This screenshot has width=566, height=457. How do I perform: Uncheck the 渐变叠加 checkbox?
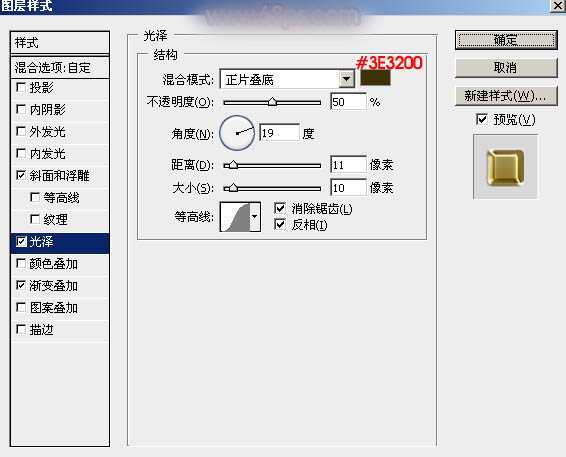click(21, 286)
